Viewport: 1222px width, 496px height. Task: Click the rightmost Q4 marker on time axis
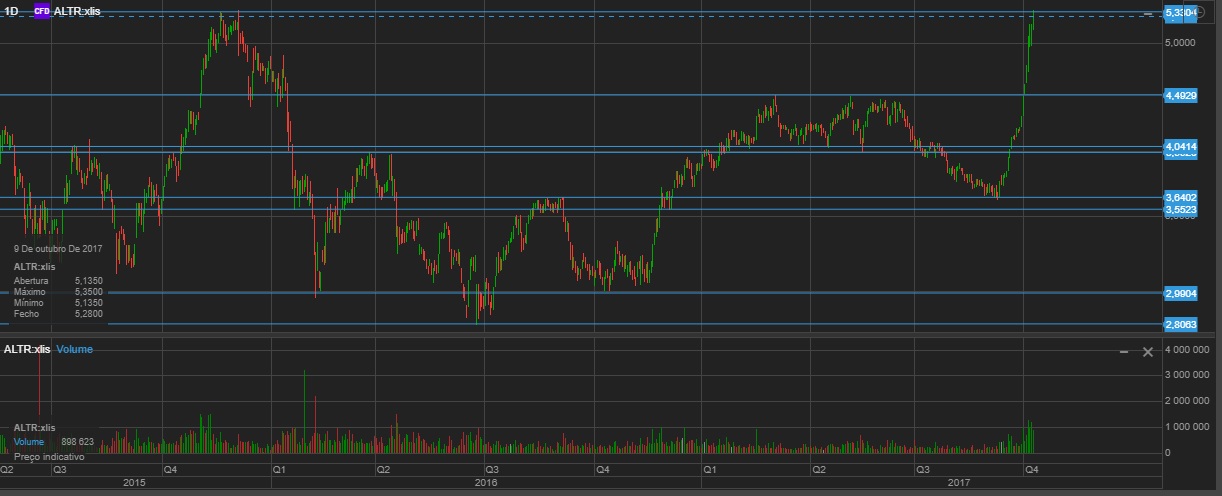click(x=1030, y=468)
